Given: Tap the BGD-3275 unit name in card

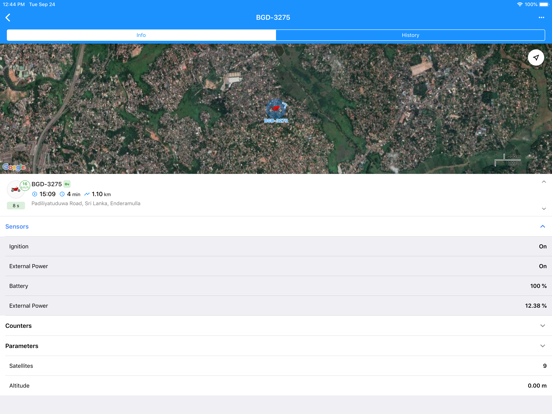Looking at the screenshot, I should (x=46, y=184).
